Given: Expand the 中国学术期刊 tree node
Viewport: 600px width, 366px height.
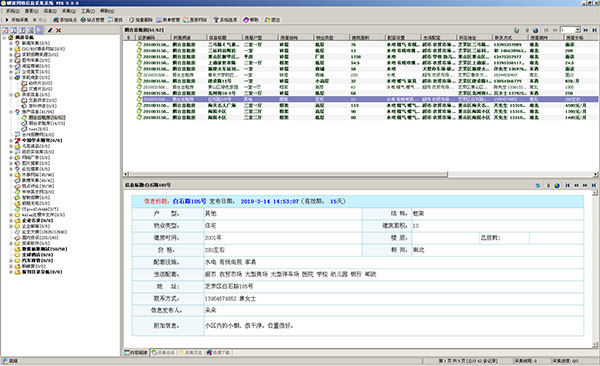Looking at the screenshot, I should [11, 141].
